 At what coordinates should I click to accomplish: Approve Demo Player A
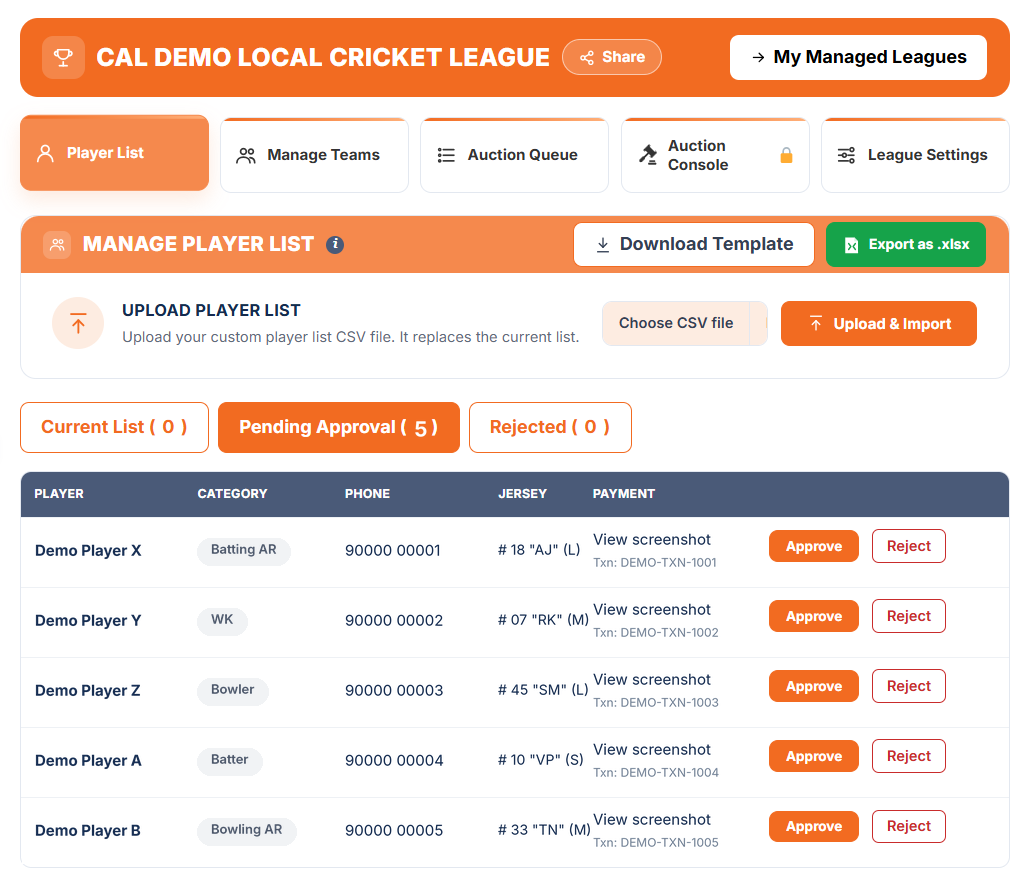click(813, 756)
